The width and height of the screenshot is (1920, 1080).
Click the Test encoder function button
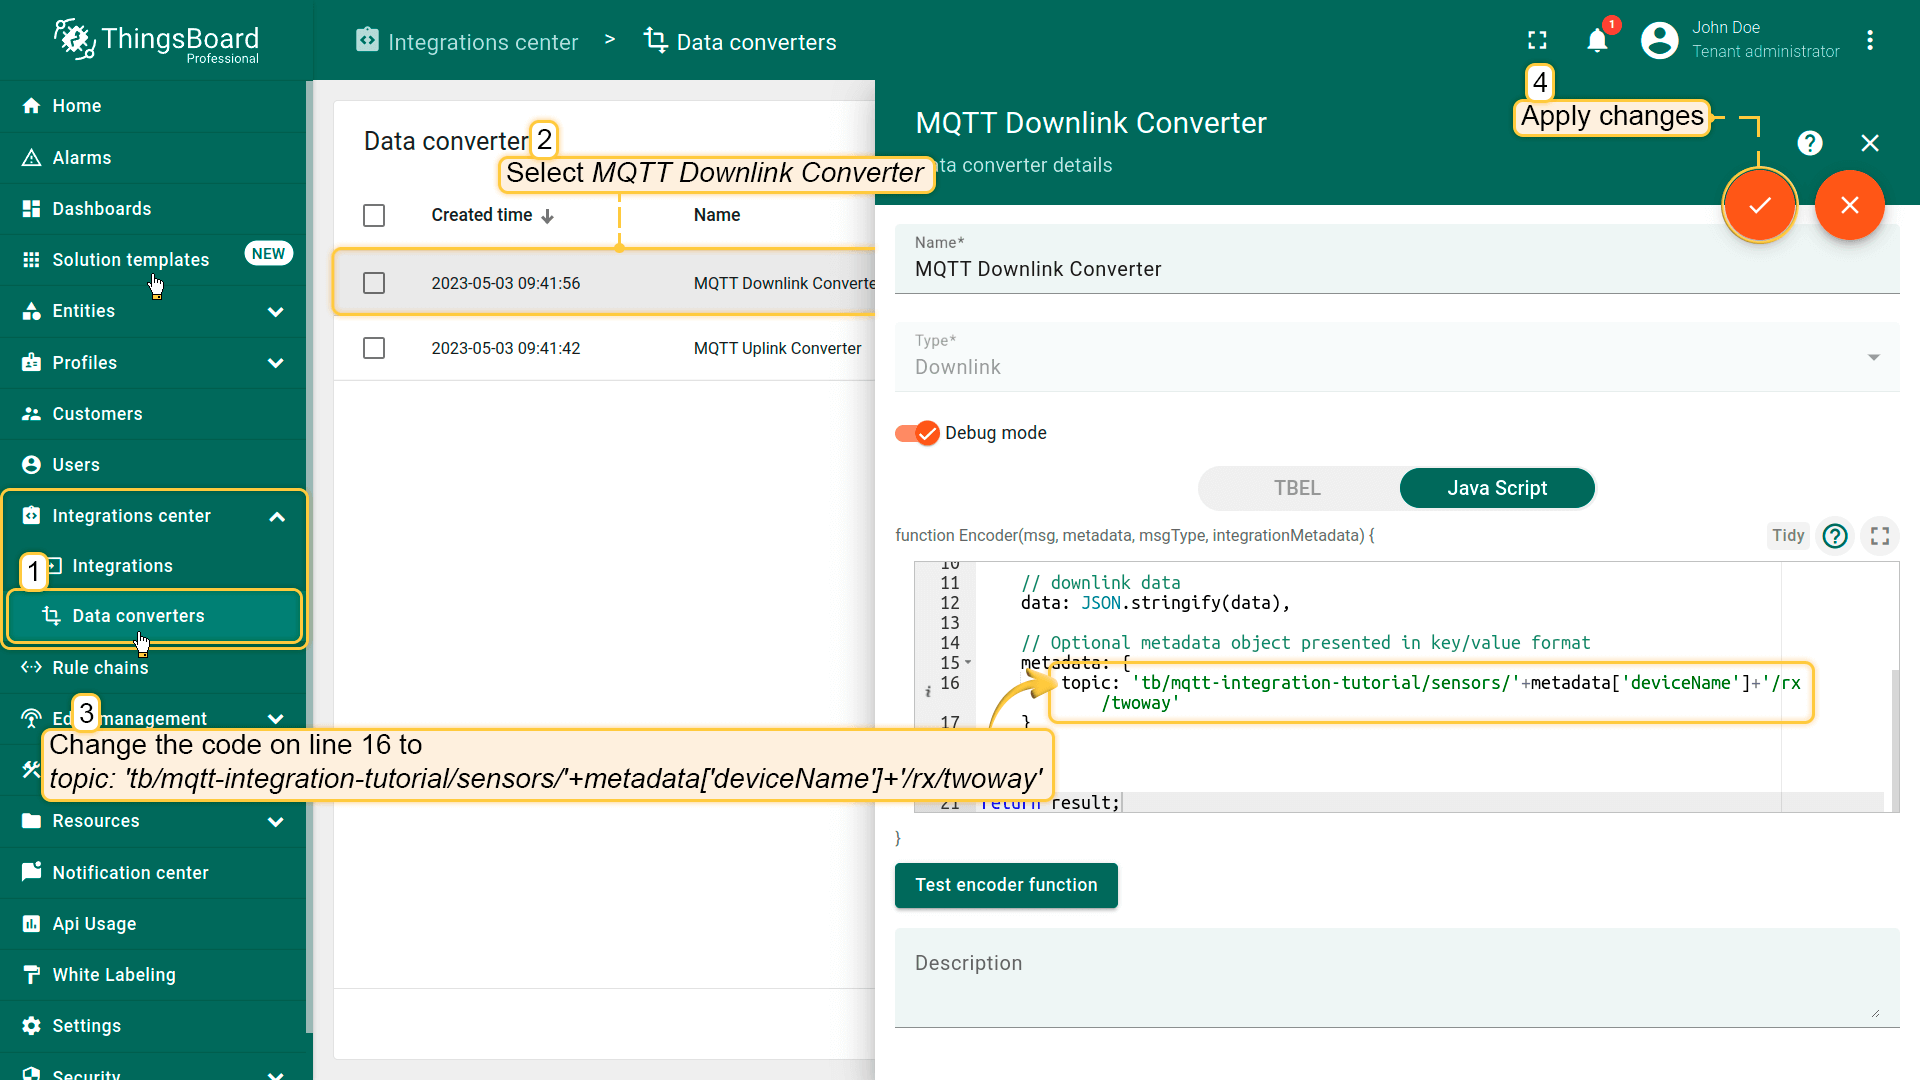click(1006, 885)
